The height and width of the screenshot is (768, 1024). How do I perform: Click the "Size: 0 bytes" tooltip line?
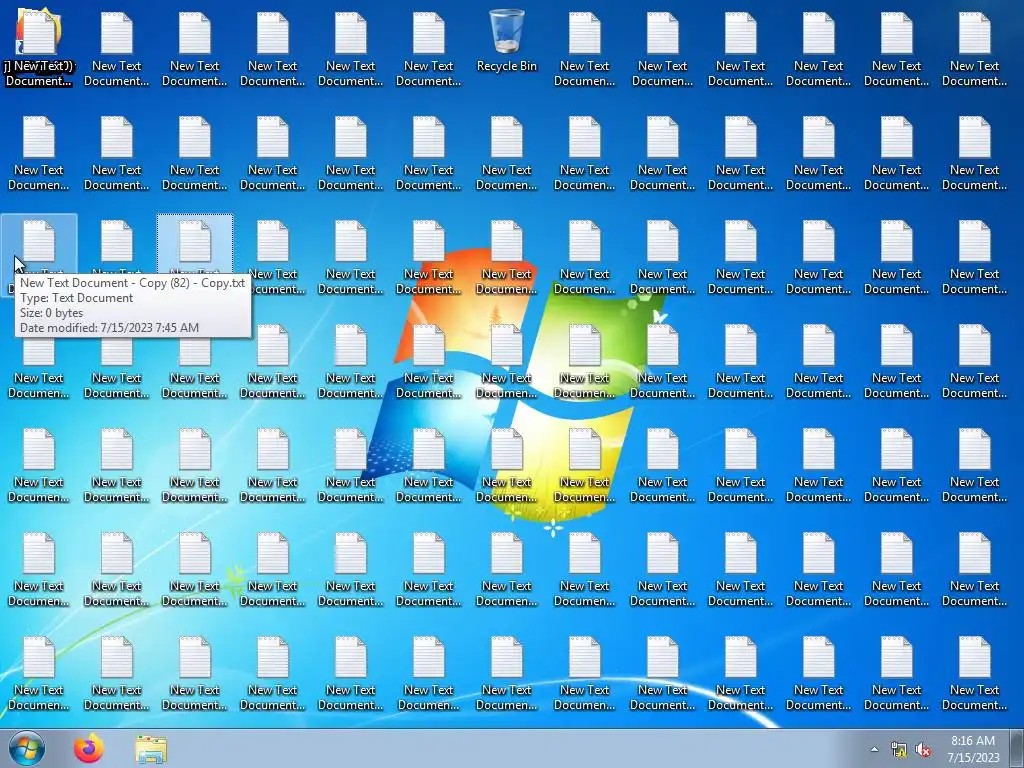coord(52,313)
